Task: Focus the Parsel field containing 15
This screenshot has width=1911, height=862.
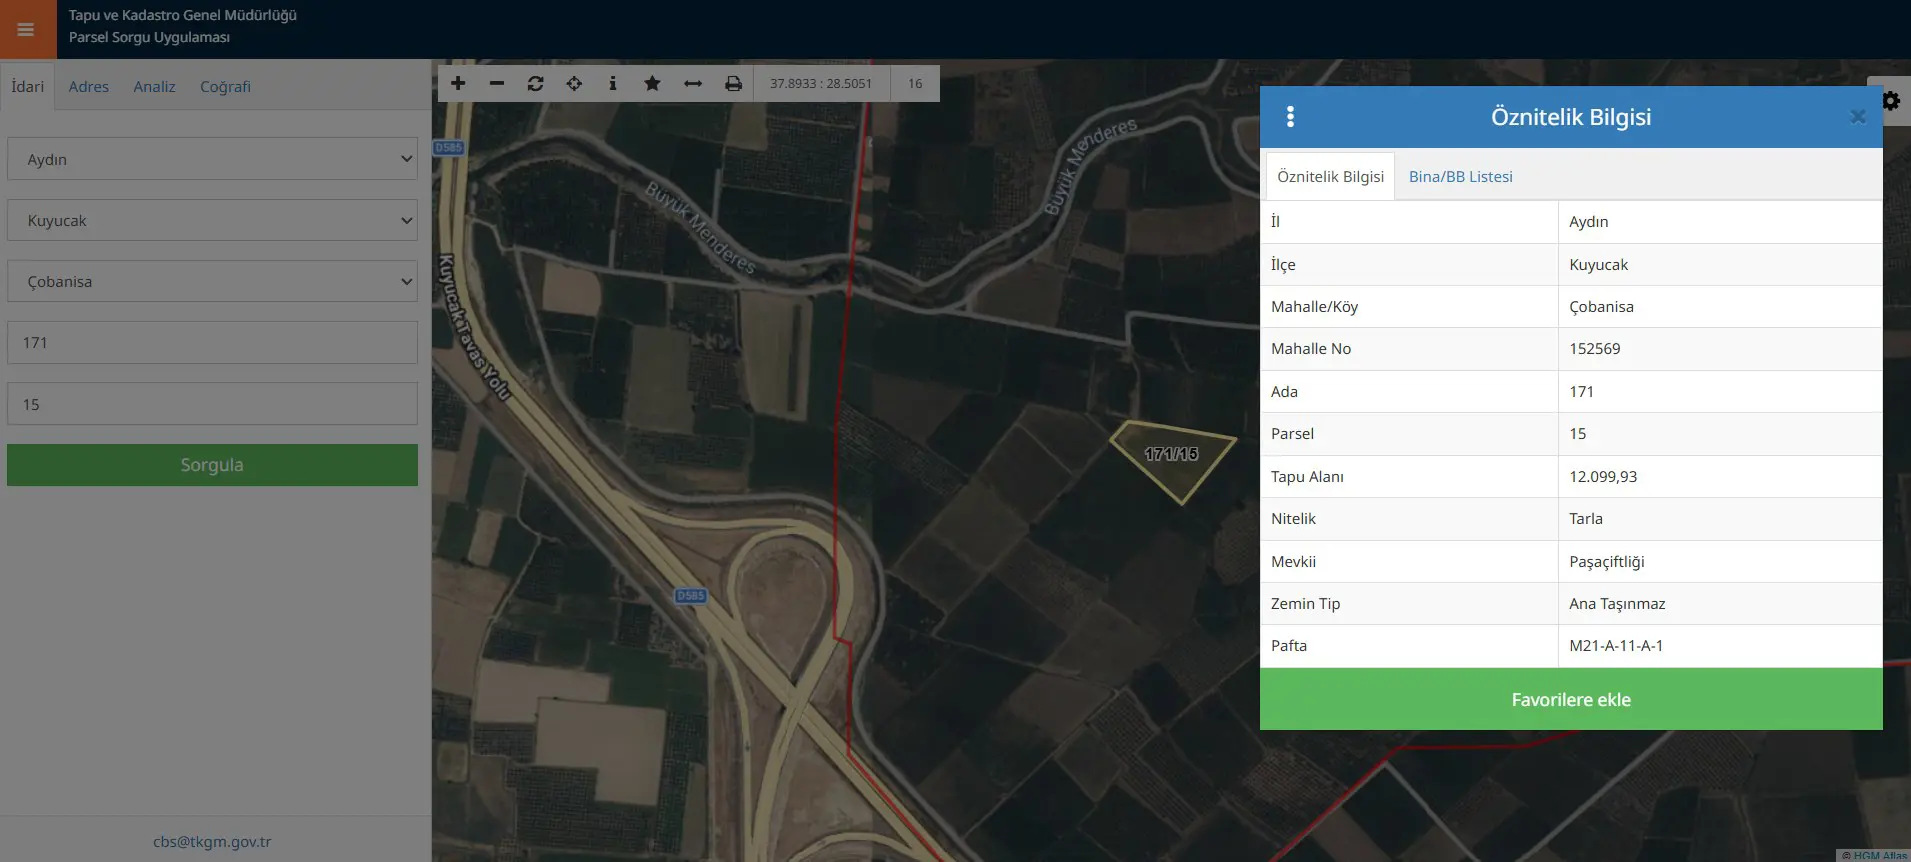Action: pyautogui.click(x=212, y=404)
